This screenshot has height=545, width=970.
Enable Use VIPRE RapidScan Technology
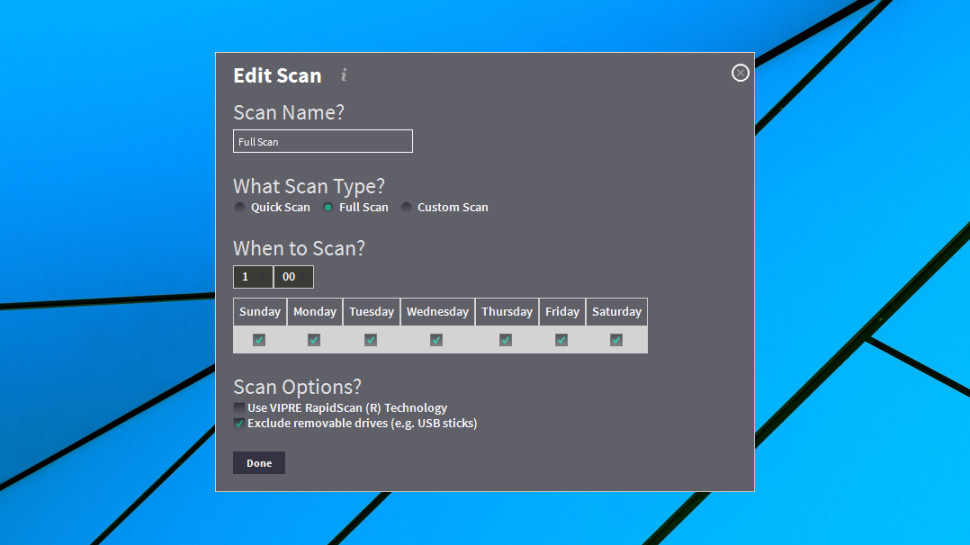[x=239, y=408]
